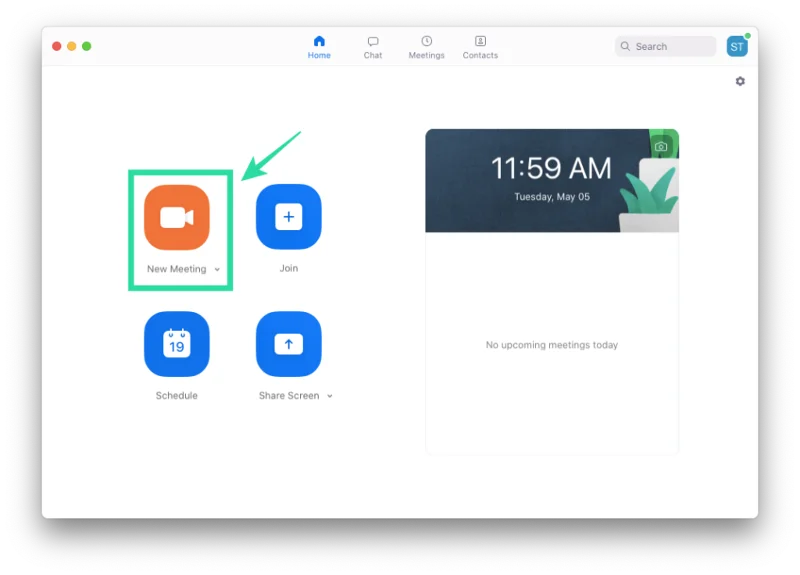Image resolution: width=800 pixels, height=575 pixels.
Task: Open settings with the gear icon
Action: click(740, 81)
